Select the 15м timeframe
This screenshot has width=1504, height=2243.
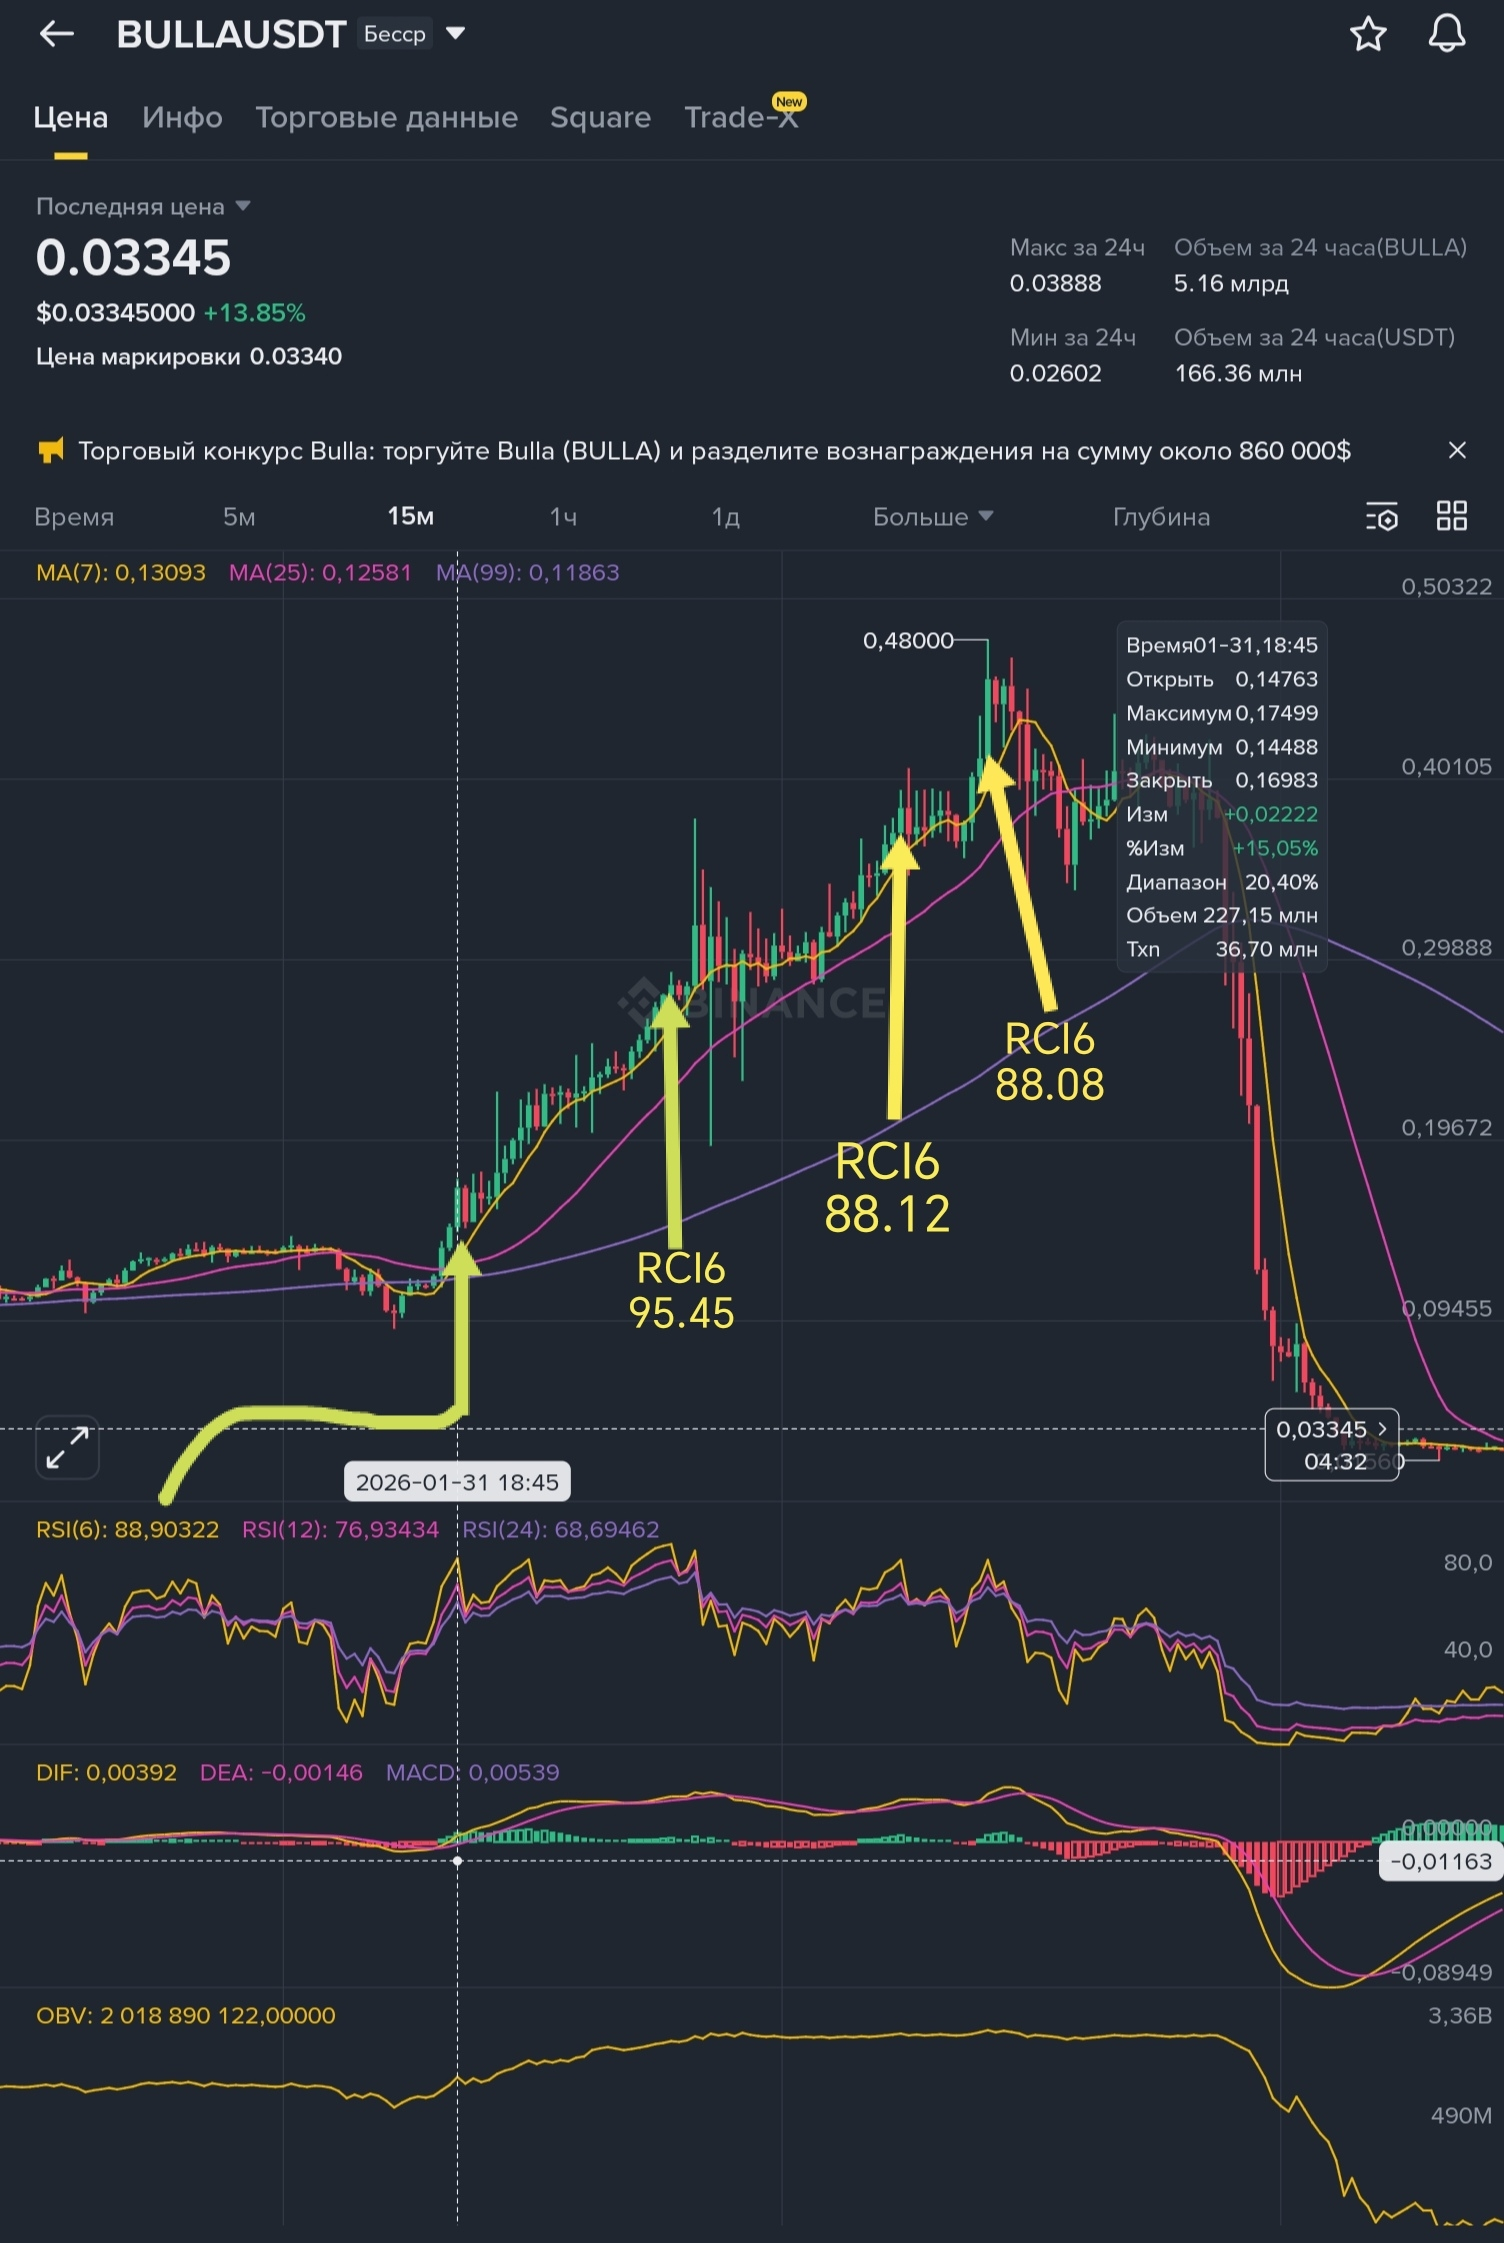pyautogui.click(x=411, y=517)
